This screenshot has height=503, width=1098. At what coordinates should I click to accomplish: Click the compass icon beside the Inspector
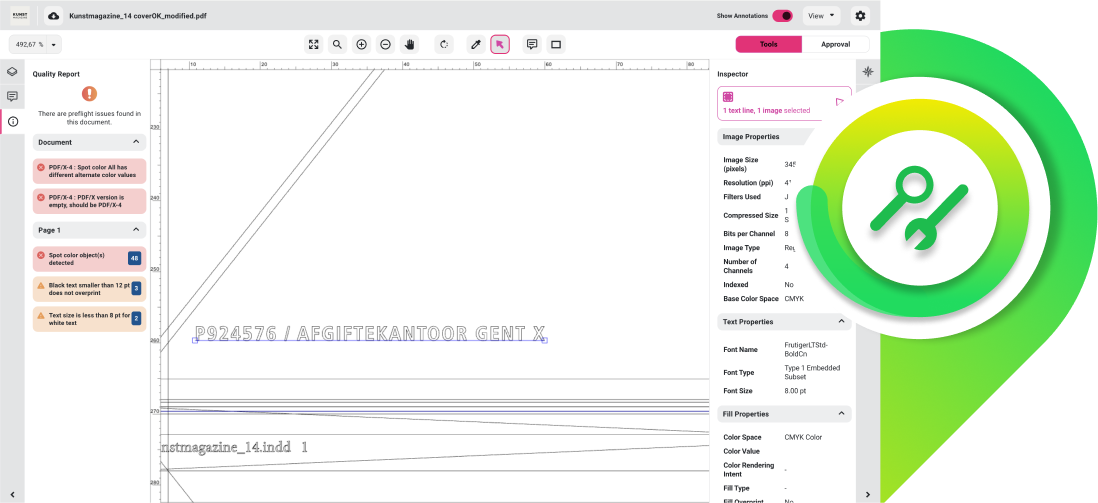point(868,71)
